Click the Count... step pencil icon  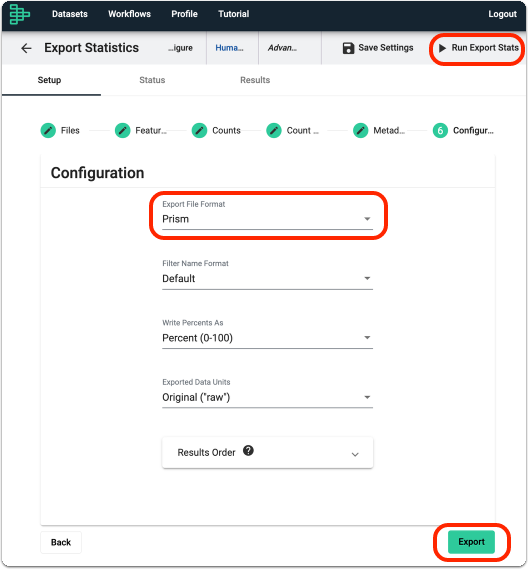(x=274, y=130)
